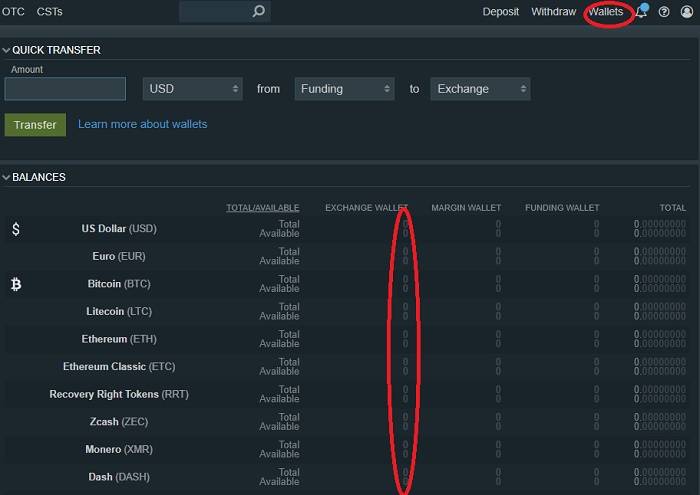The image size is (700, 495).
Task: Open the CSTs menu item
Action: [x=50, y=12]
